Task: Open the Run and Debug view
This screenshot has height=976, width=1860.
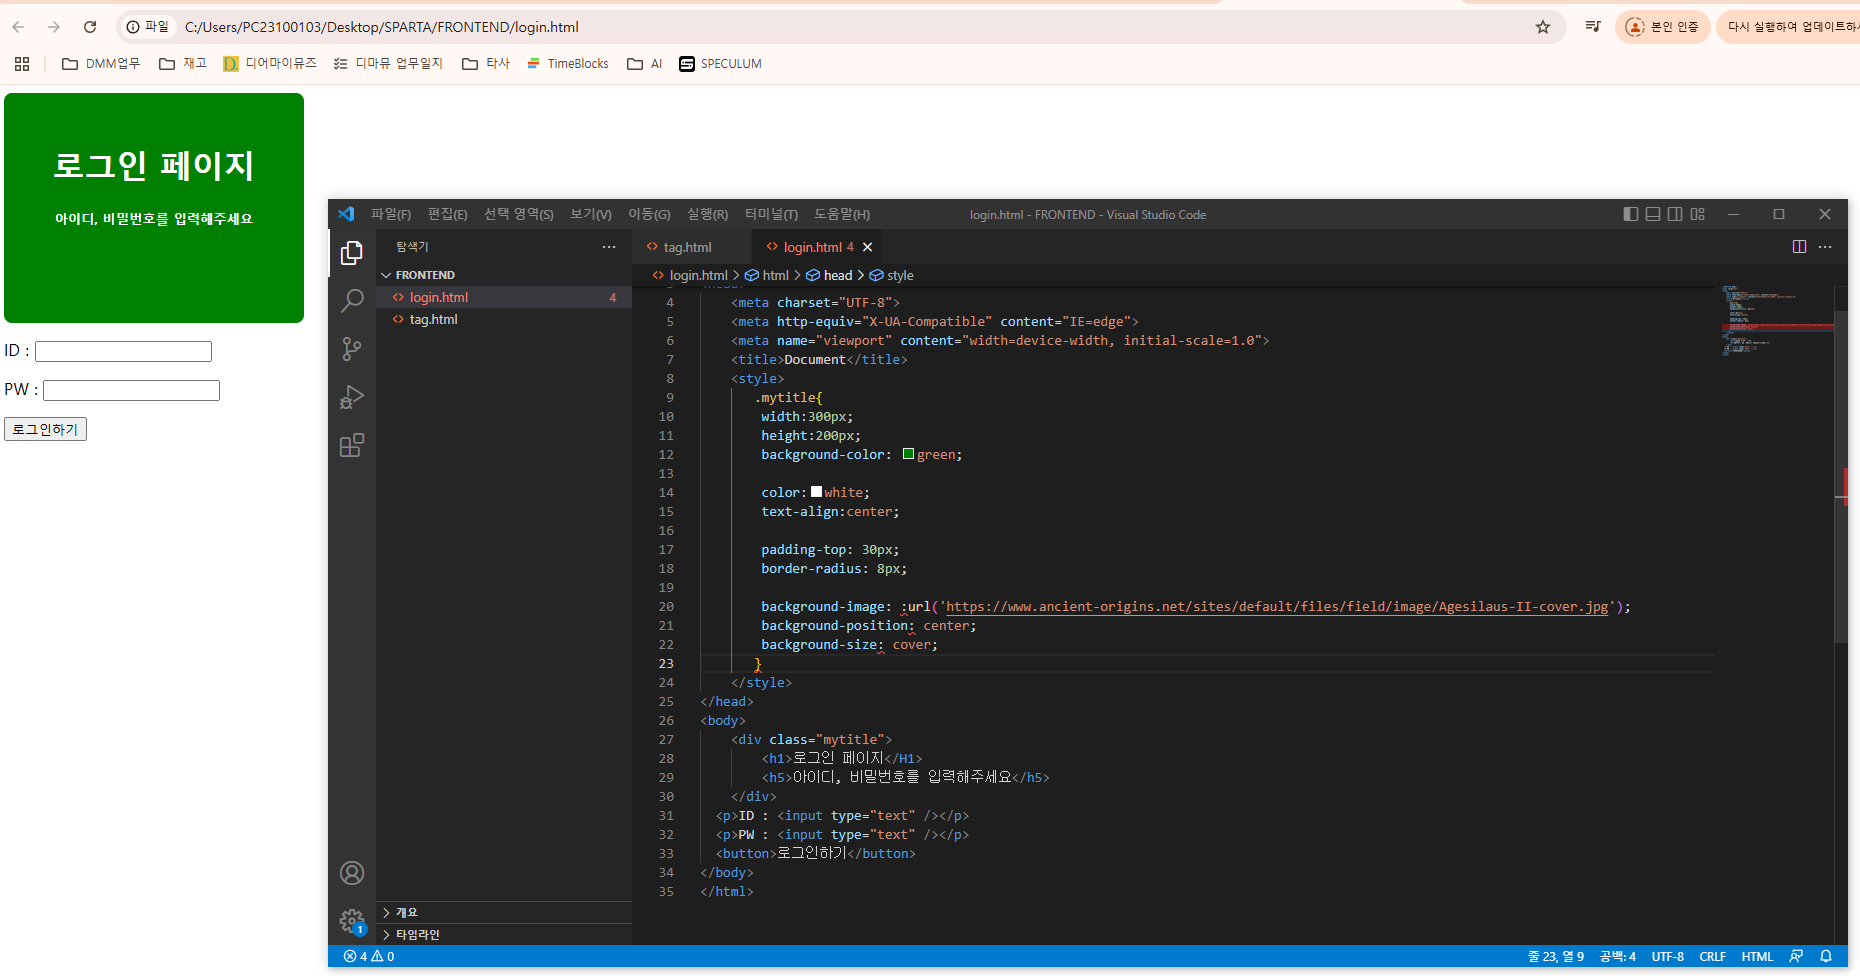Action: click(x=352, y=397)
